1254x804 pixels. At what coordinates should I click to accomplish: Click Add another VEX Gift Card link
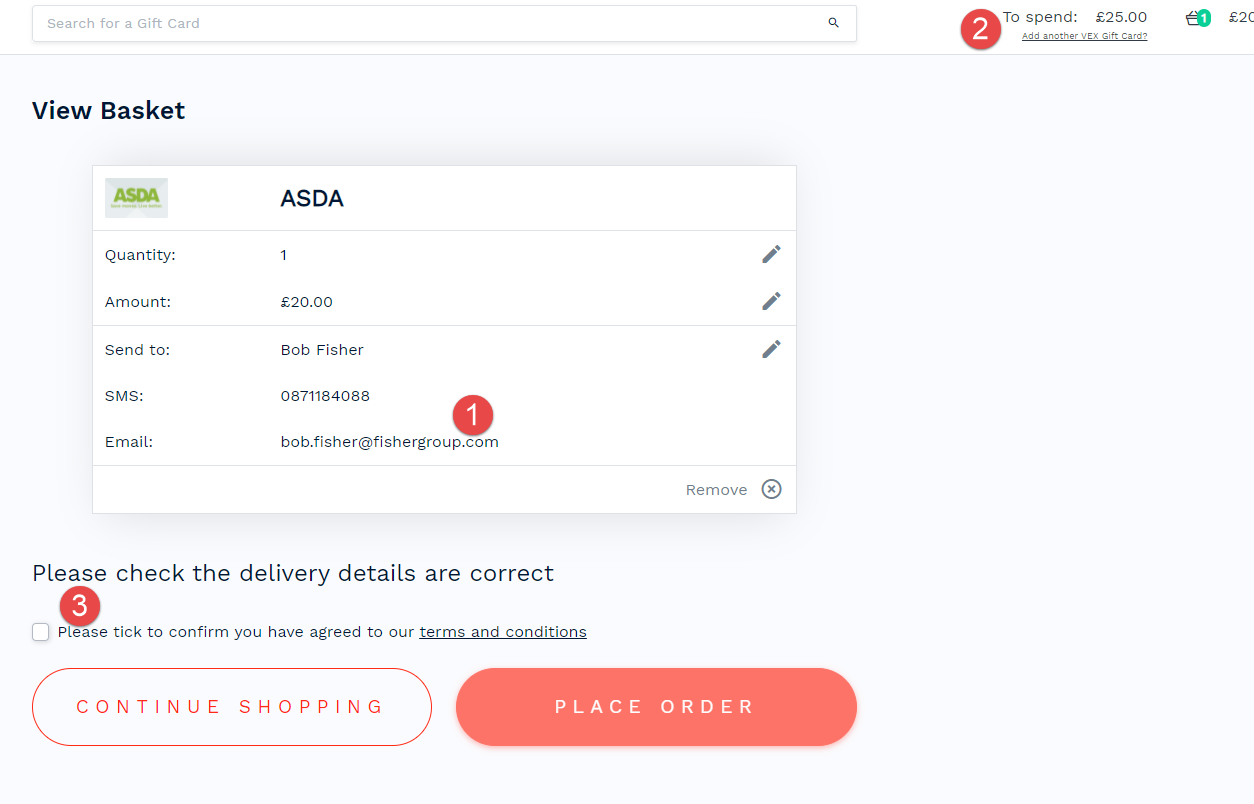1084,36
